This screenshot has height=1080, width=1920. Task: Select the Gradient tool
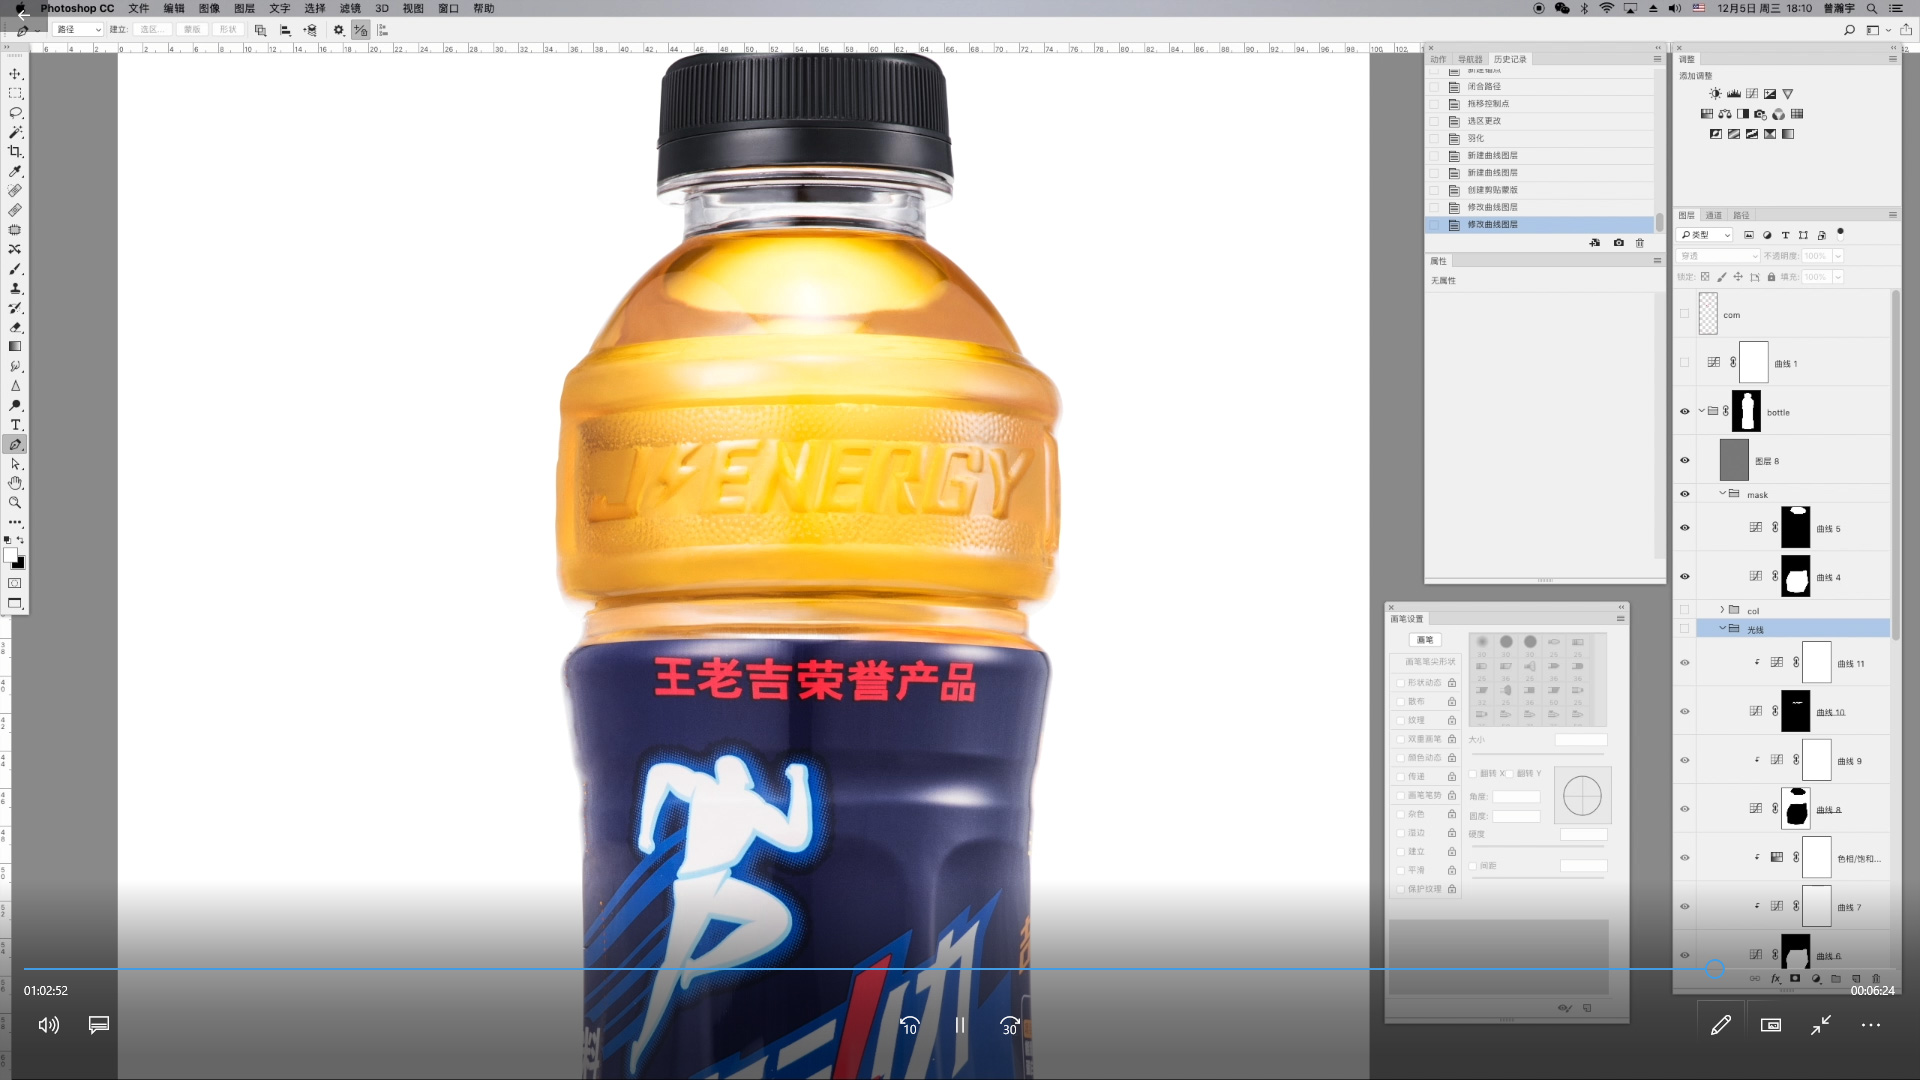tap(15, 346)
